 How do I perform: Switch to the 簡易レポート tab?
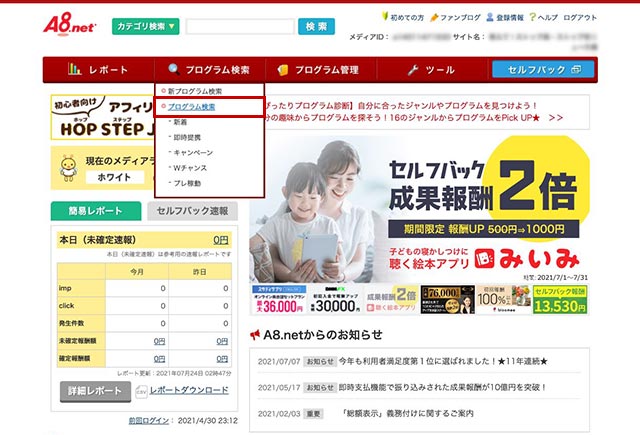tap(96, 211)
